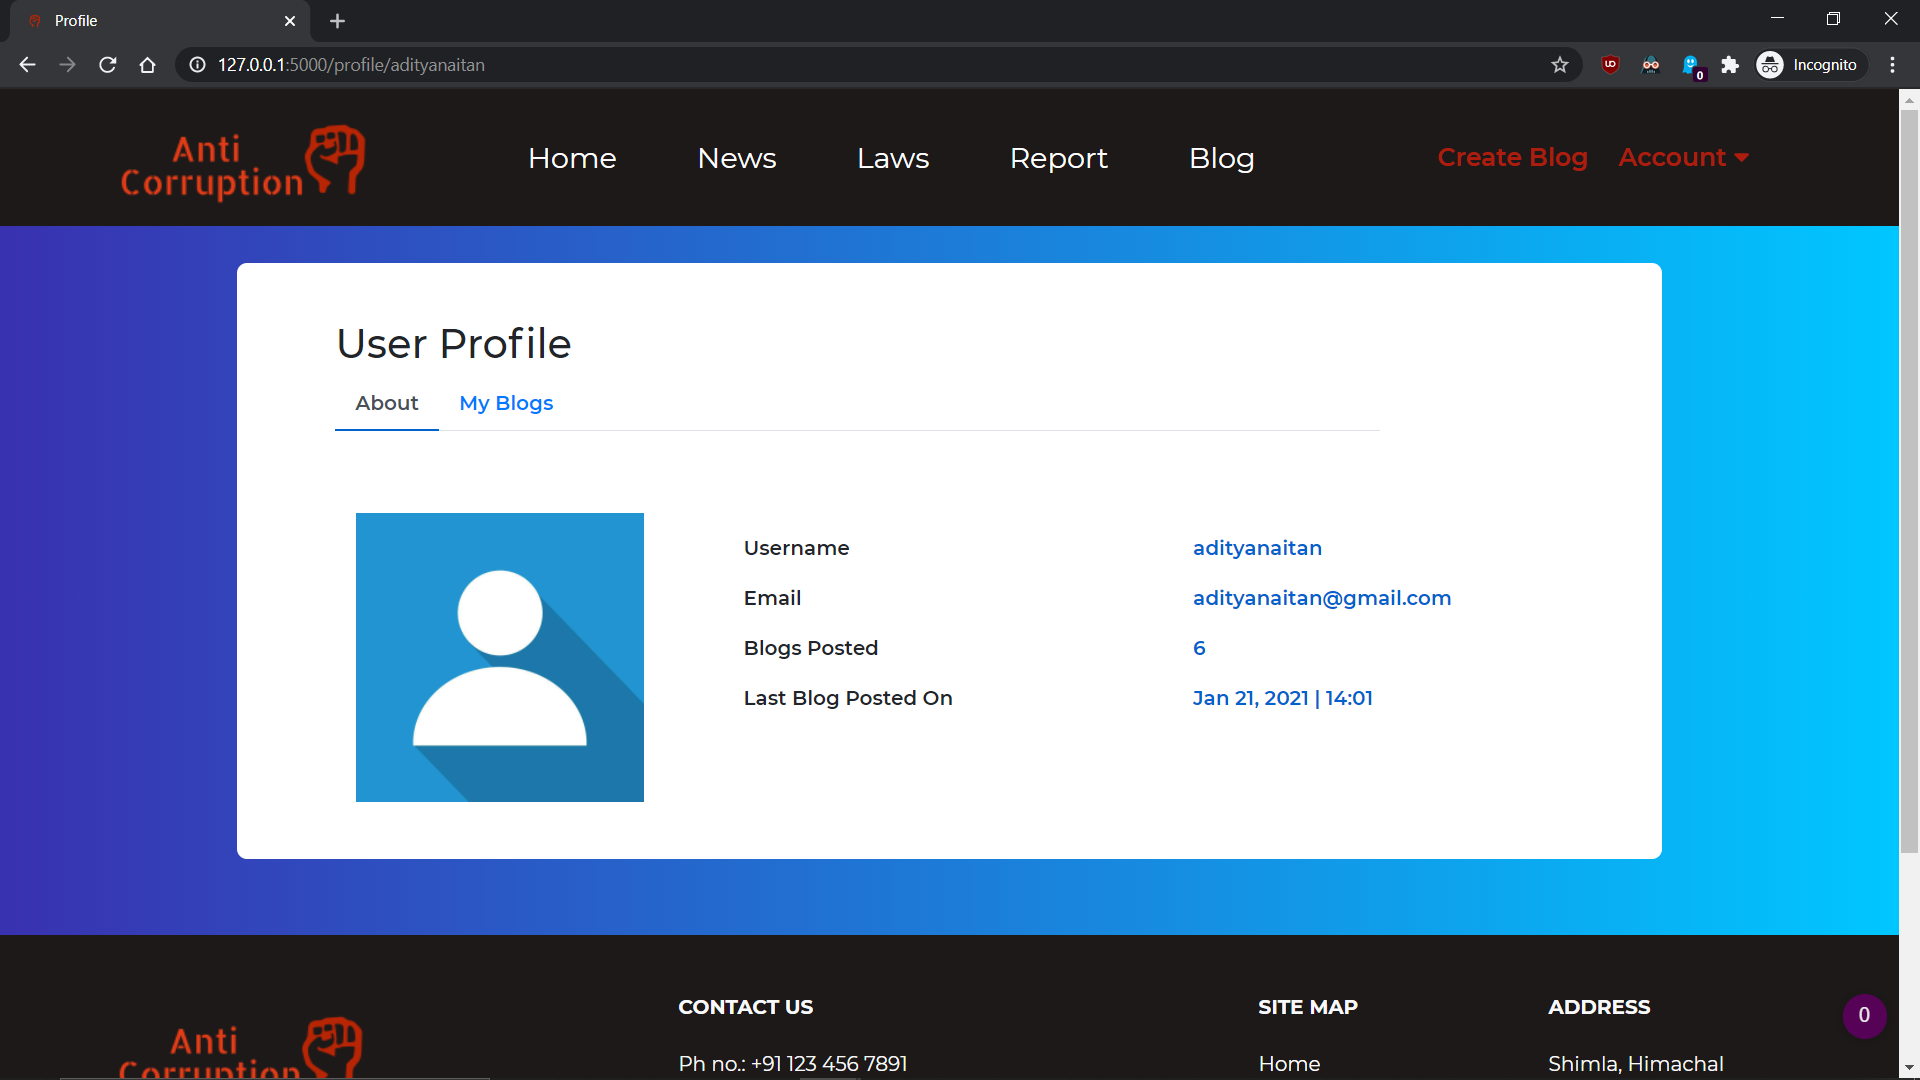Go back with the browser back arrow
Viewport: 1920px width, 1080px height.
click(28, 65)
